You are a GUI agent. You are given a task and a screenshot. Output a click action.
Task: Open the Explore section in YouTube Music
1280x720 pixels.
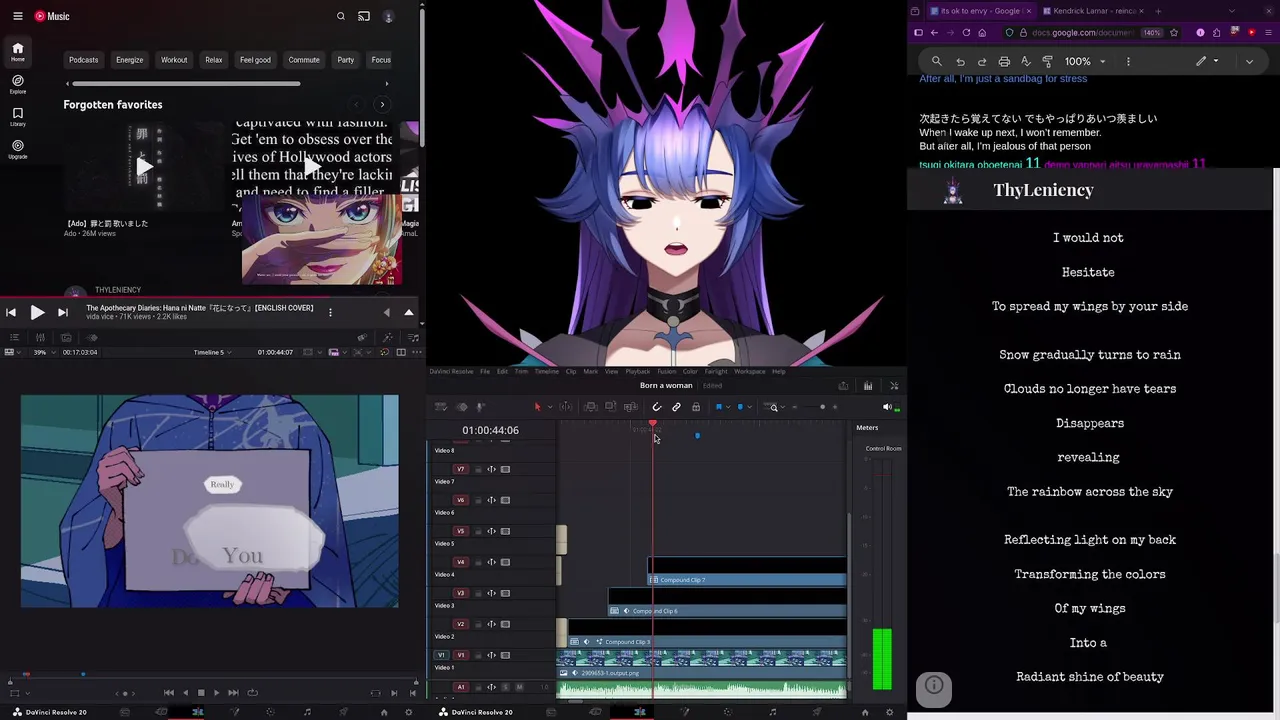pyautogui.click(x=18, y=84)
